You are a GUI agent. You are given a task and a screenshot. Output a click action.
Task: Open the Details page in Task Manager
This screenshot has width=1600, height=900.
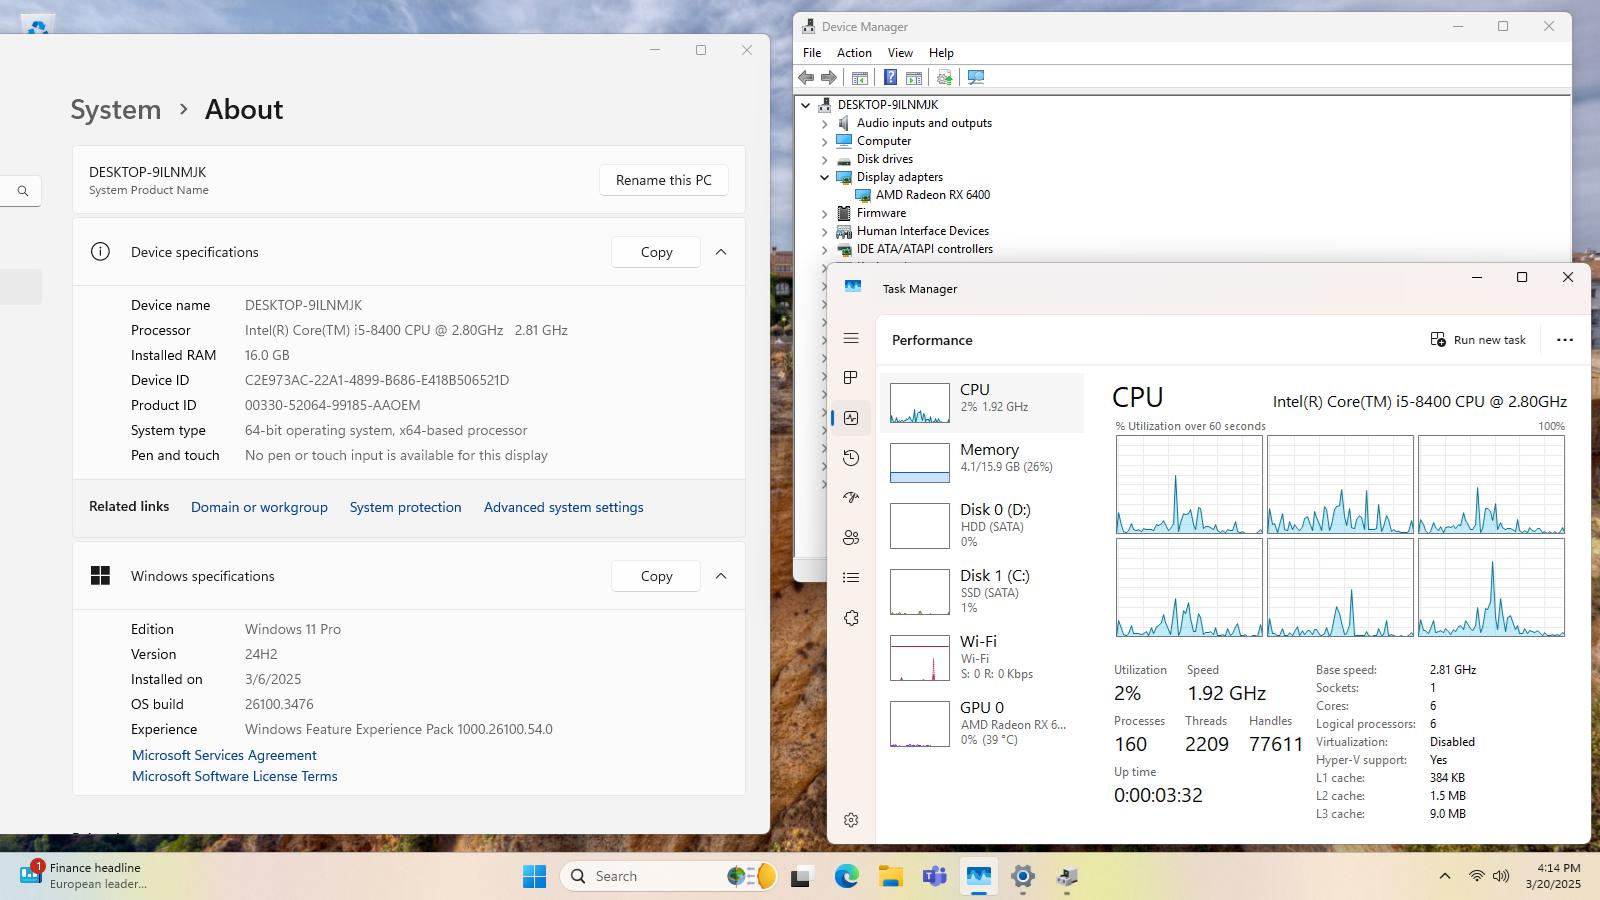(x=851, y=577)
